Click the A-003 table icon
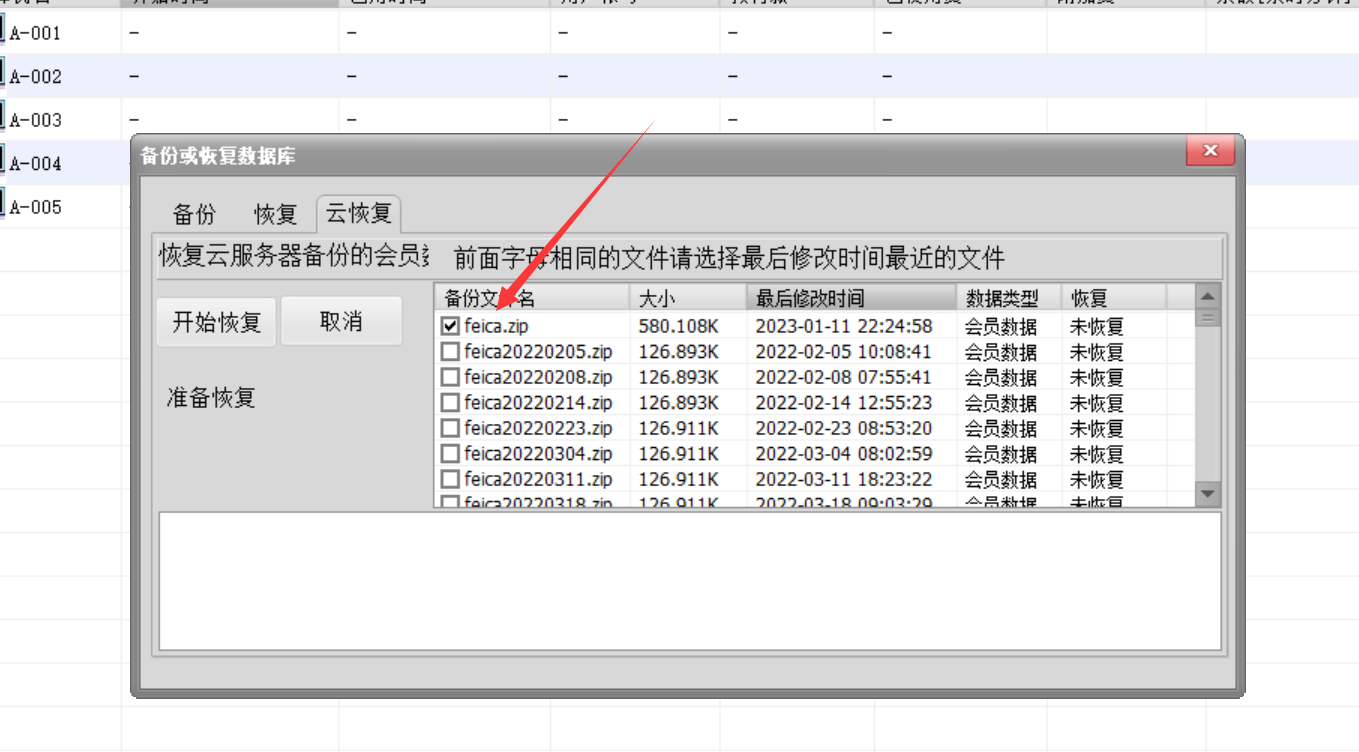 coord(3,118)
